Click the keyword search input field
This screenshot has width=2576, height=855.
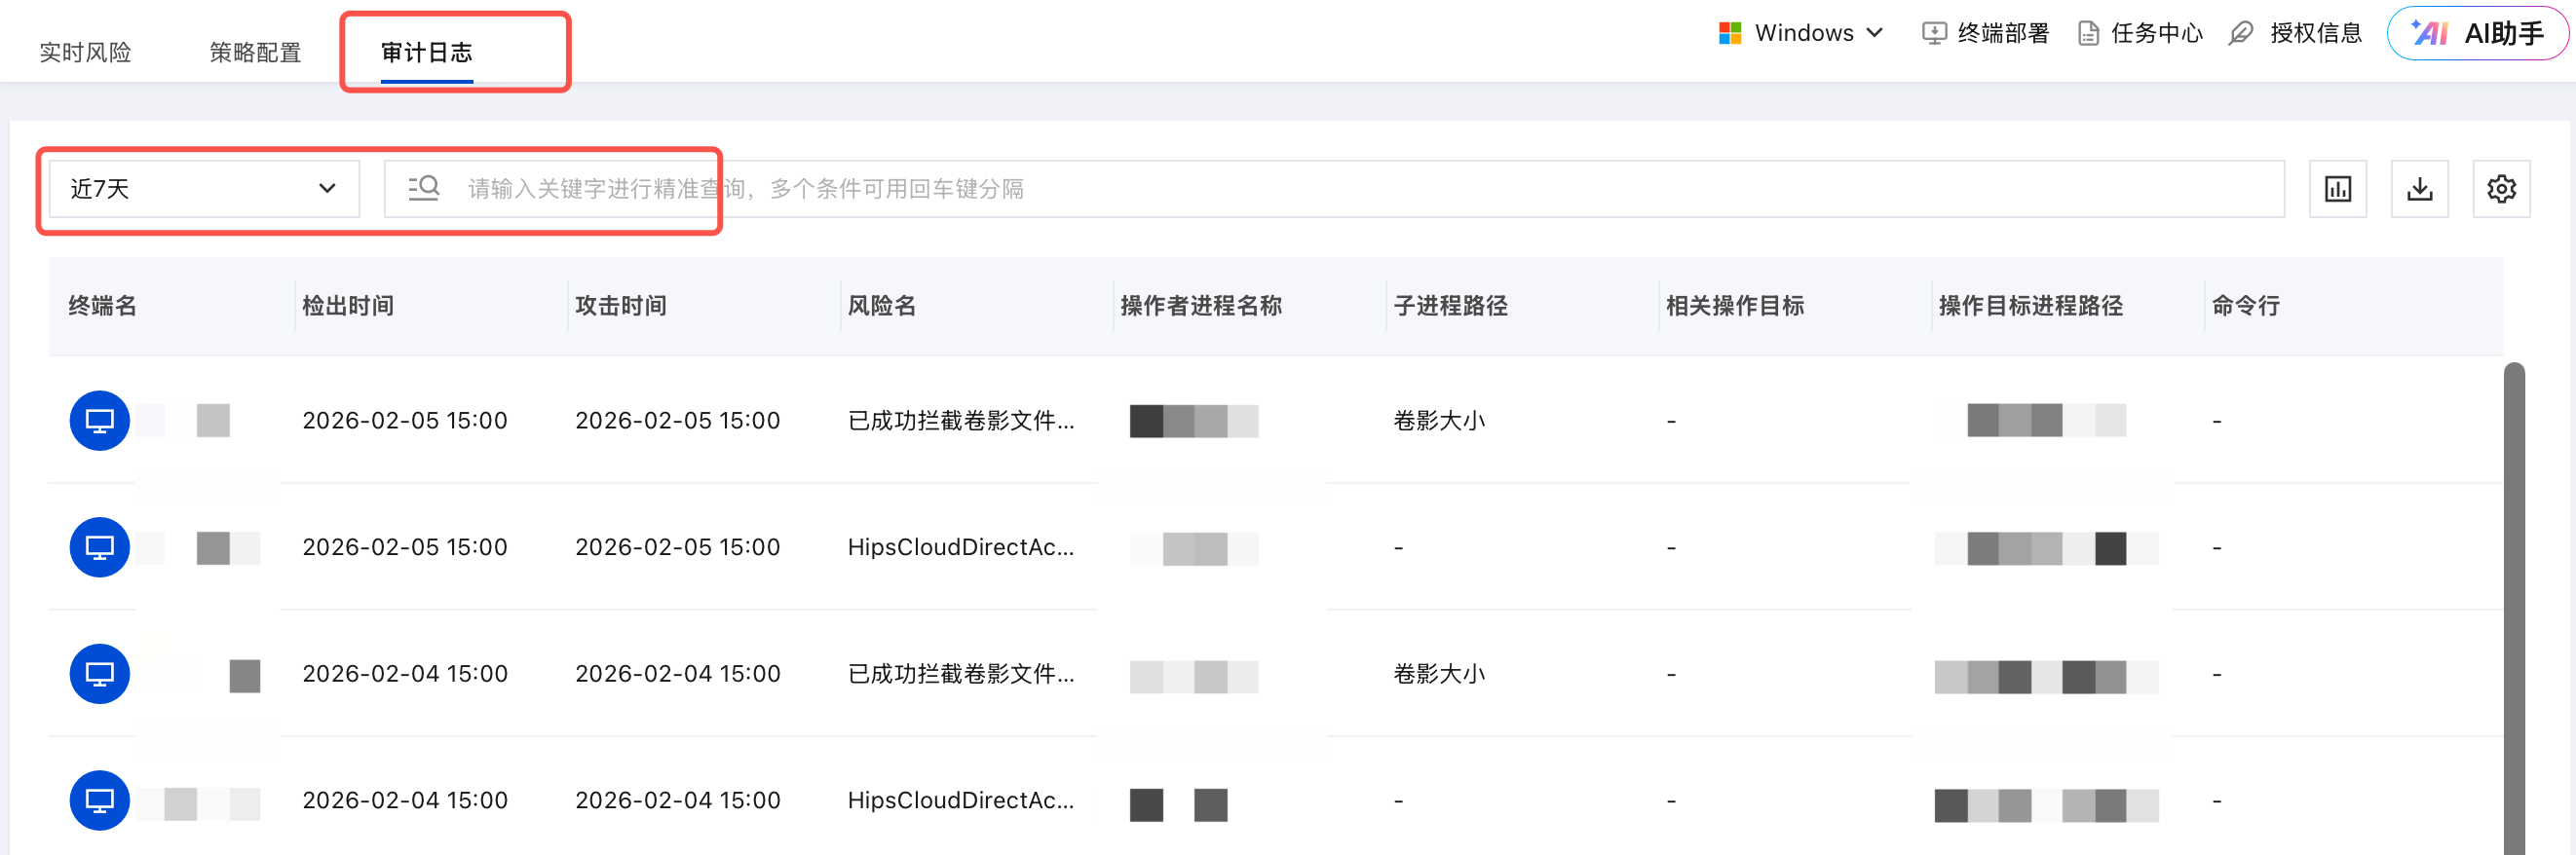click(x=1300, y=189)
